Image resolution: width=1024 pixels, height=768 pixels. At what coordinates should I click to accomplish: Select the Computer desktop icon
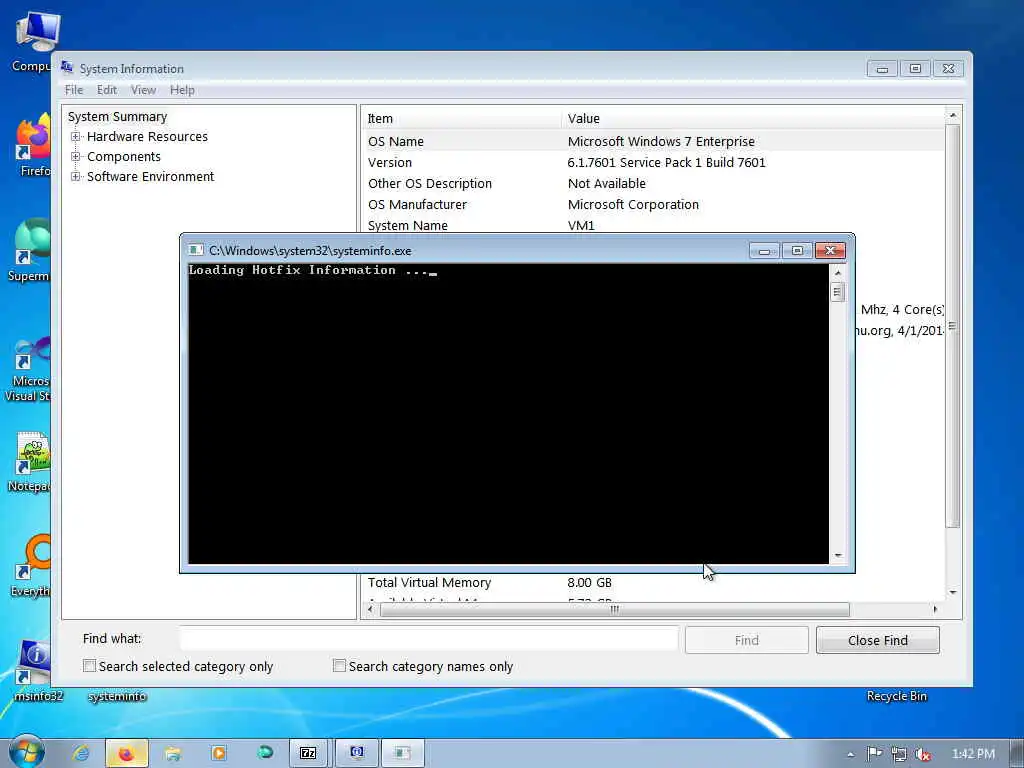click(x=31, y=42)
